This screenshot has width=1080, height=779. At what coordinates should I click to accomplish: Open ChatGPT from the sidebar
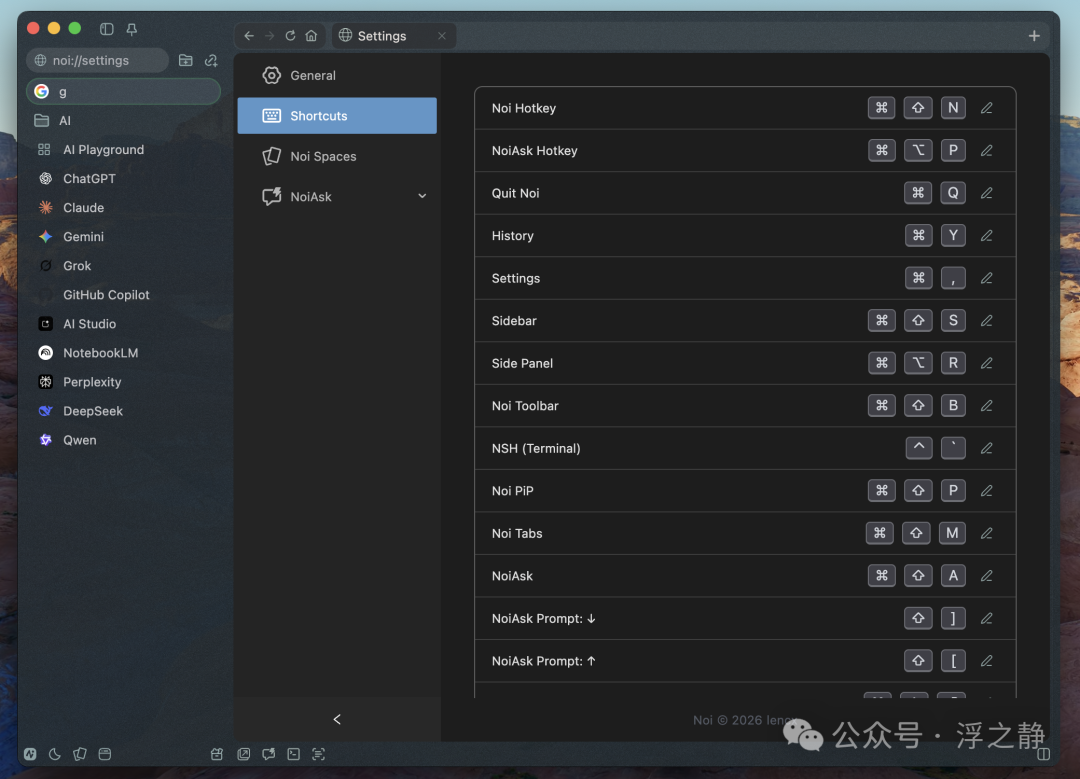click(x=124, y=179)
